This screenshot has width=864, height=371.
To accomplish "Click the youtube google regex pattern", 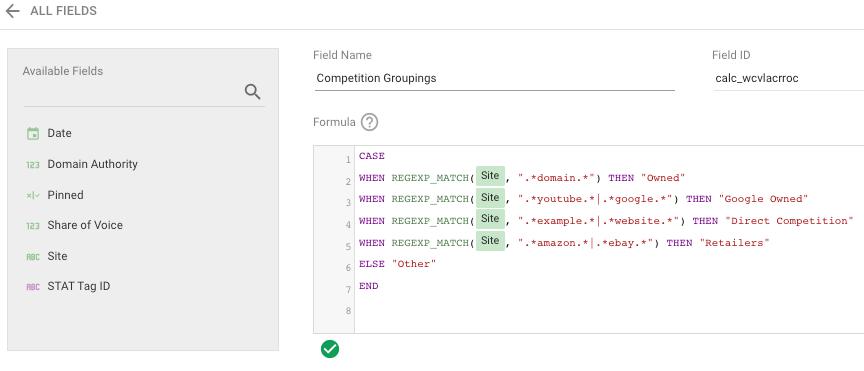I will click(x=595, y=199).
